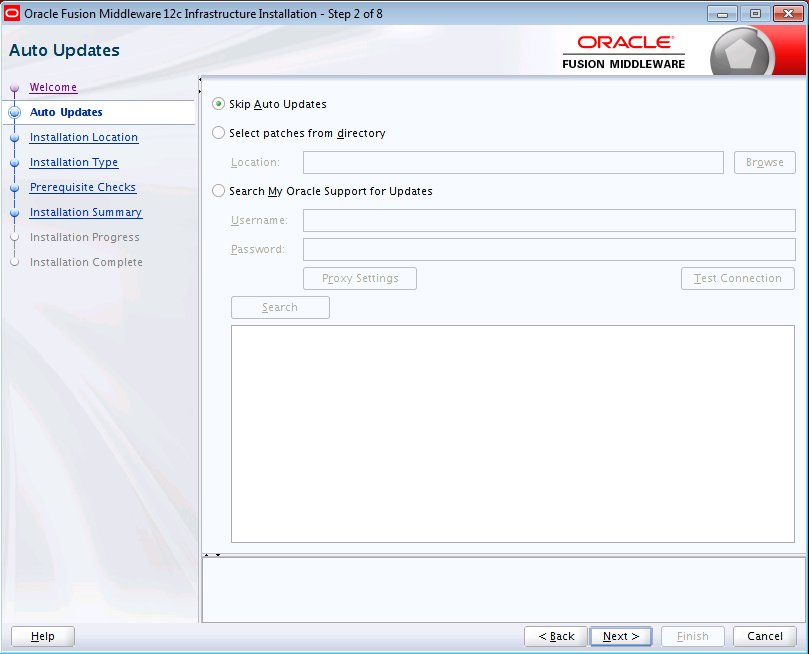Image resolution: width=809 pixels, height=654 pixels.
Task: Open the Installation Location step link
Action: click(x=84, y=137)
